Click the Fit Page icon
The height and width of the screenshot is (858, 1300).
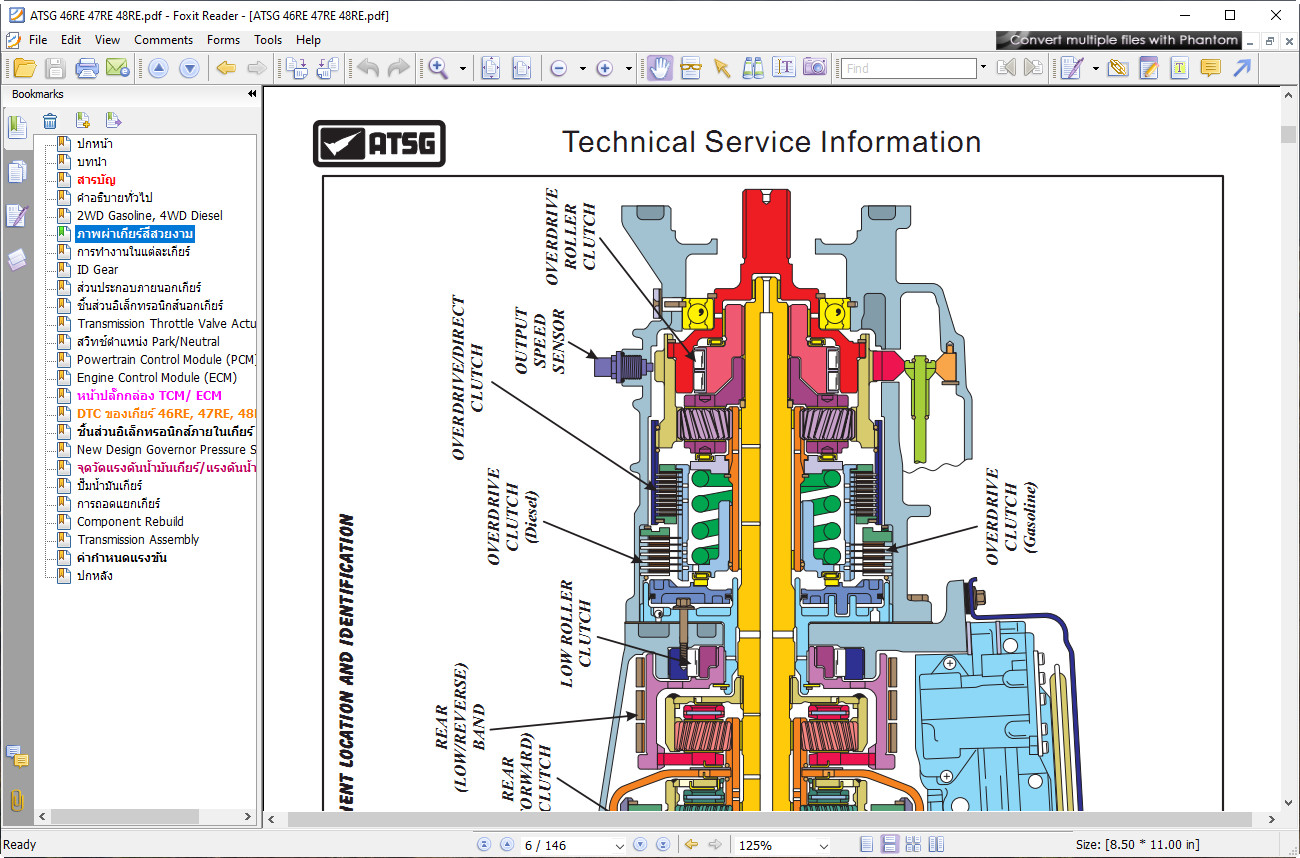coord(490,68)
